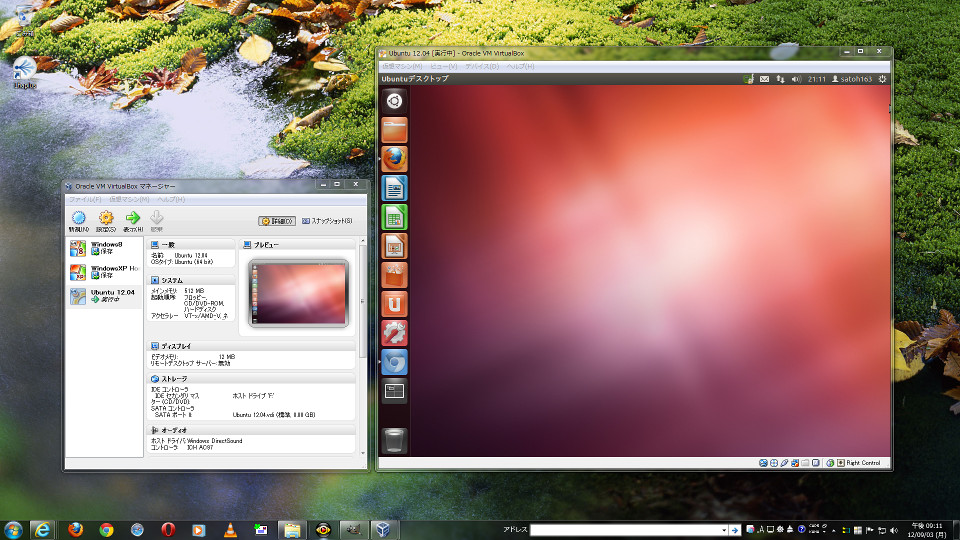Screen dimensions: 960x540
Task: Open LibreOffice Writer in Ubuntu launcher
Action: click(x=394, y=188)
